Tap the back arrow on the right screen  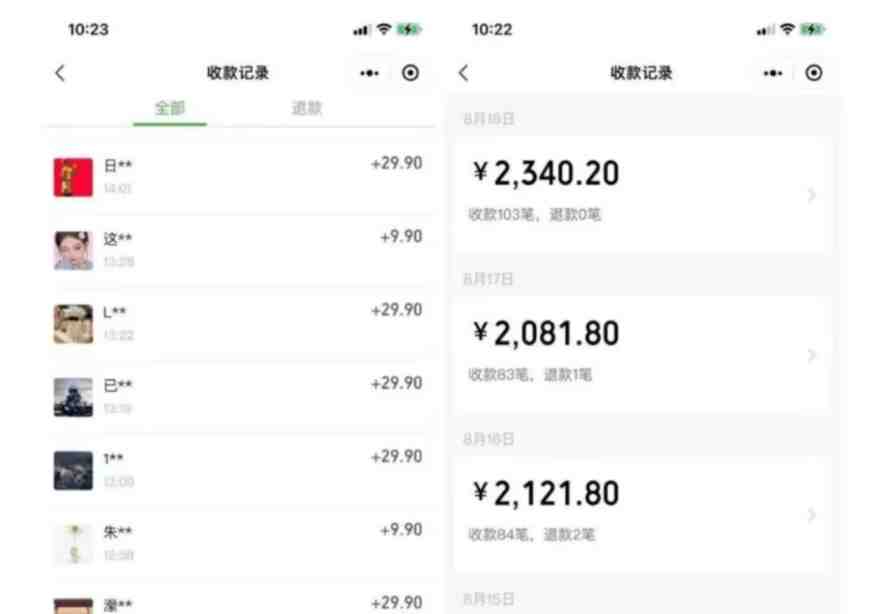(463, 72)
